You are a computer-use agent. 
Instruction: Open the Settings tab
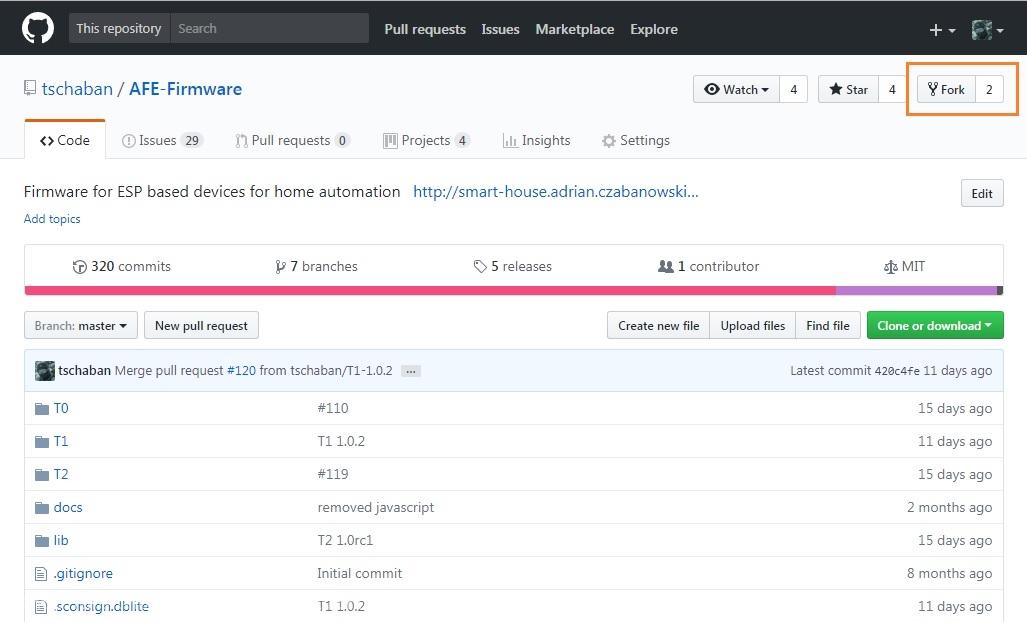(x=636, y=140)
